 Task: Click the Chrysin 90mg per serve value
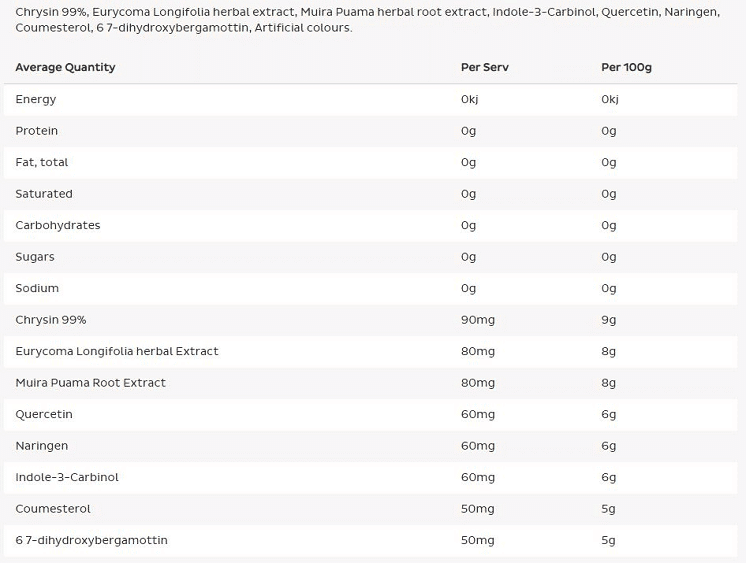(x=478, y=320)
